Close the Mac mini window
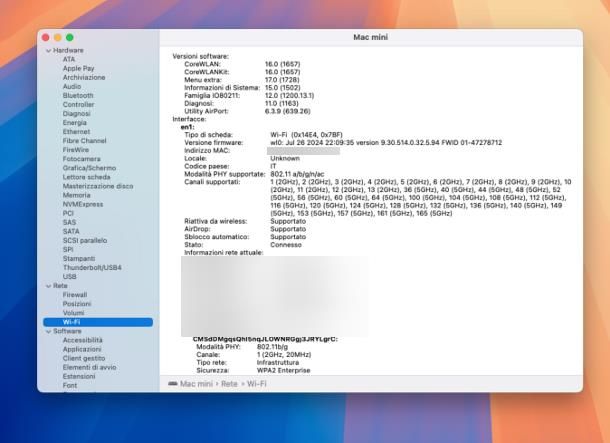 coord(46,37)
